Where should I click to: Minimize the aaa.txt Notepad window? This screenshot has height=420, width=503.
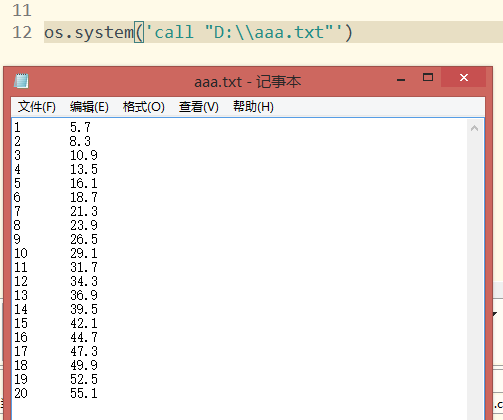click(401, 79)
